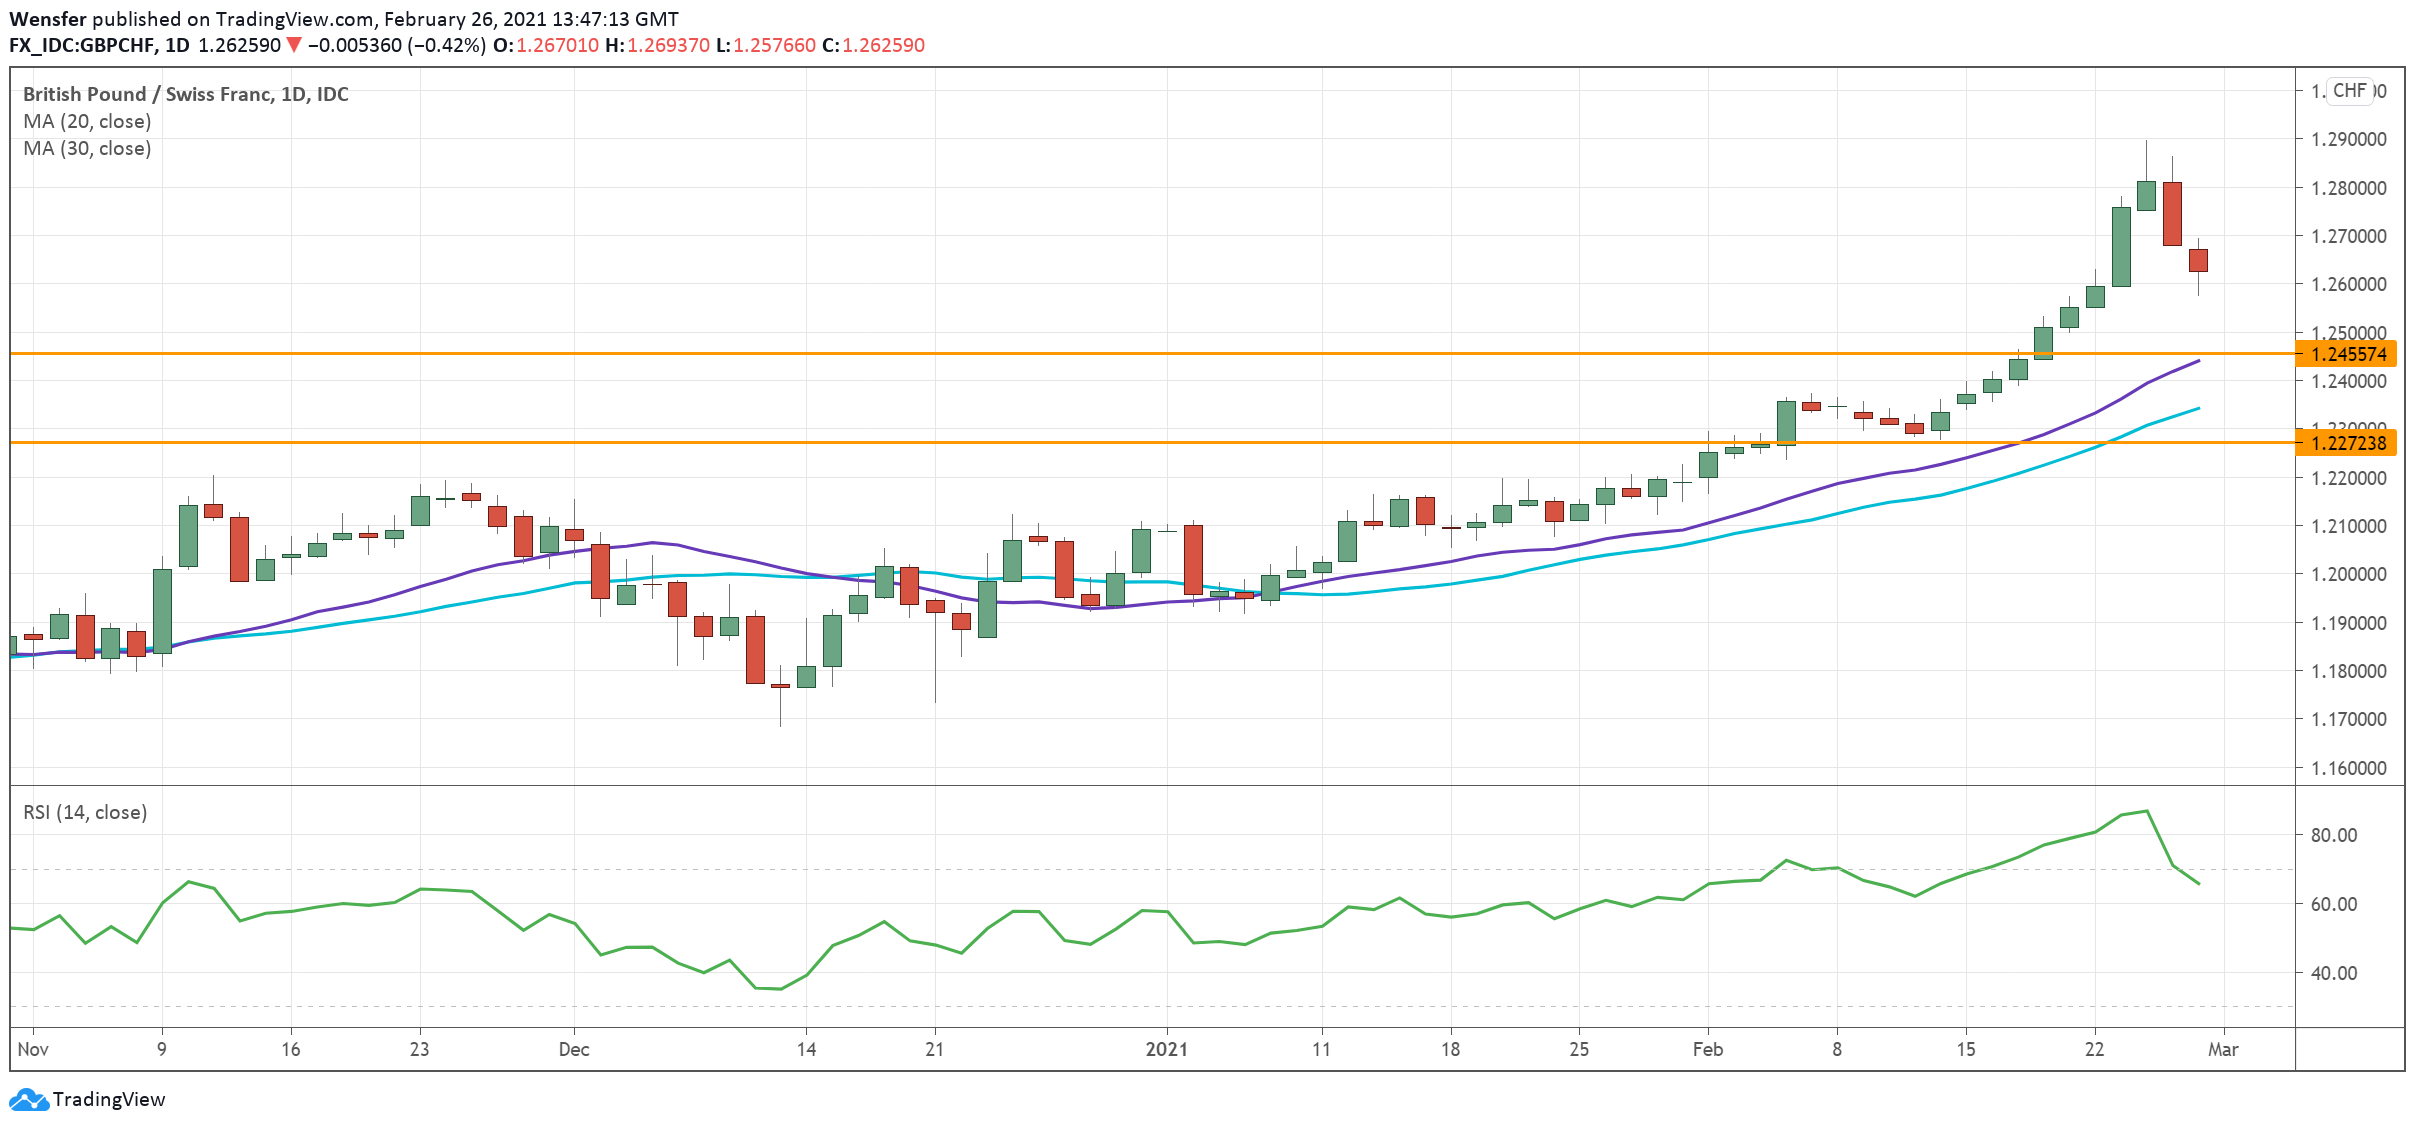The width and height of the screenshot is (2415, 1128).
Task: Click the MA (20, close) indicator legend
Action: pos(87,121)
